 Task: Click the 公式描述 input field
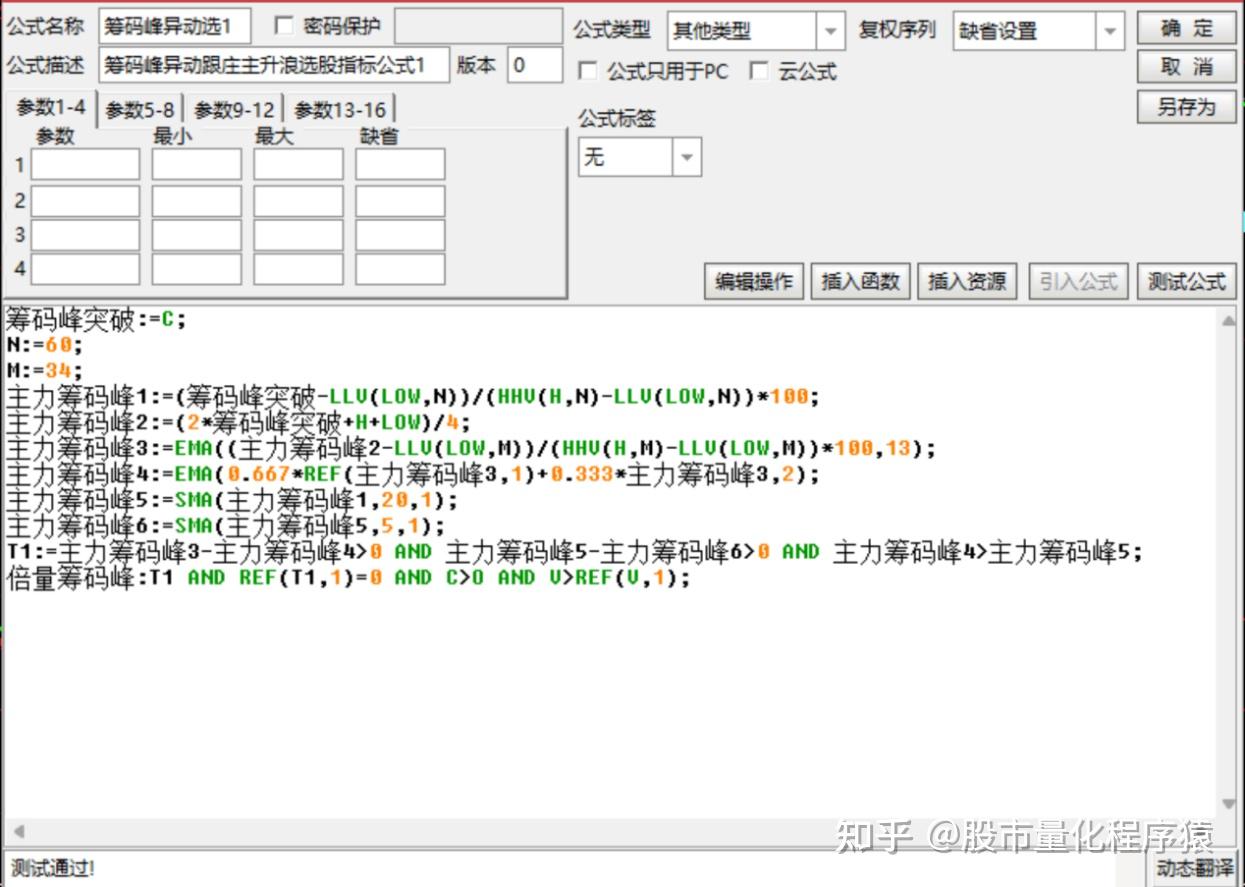[x=274, y=66]
